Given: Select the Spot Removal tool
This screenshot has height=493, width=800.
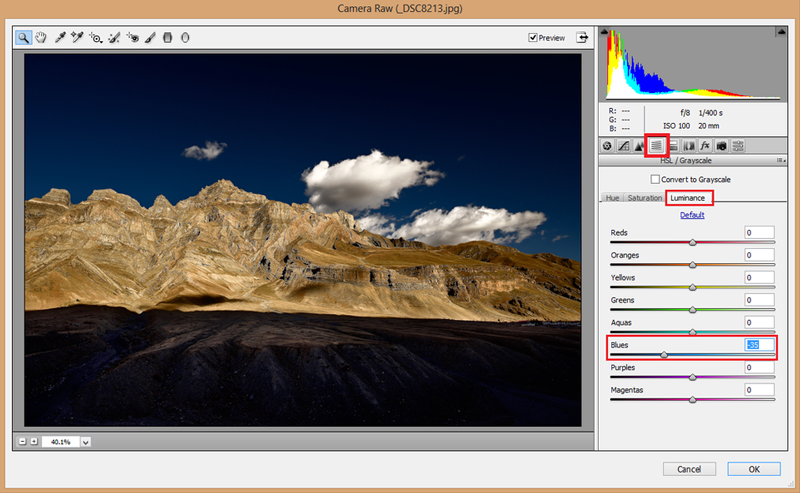Looking at the screenshot, I should tap(114, 38).
